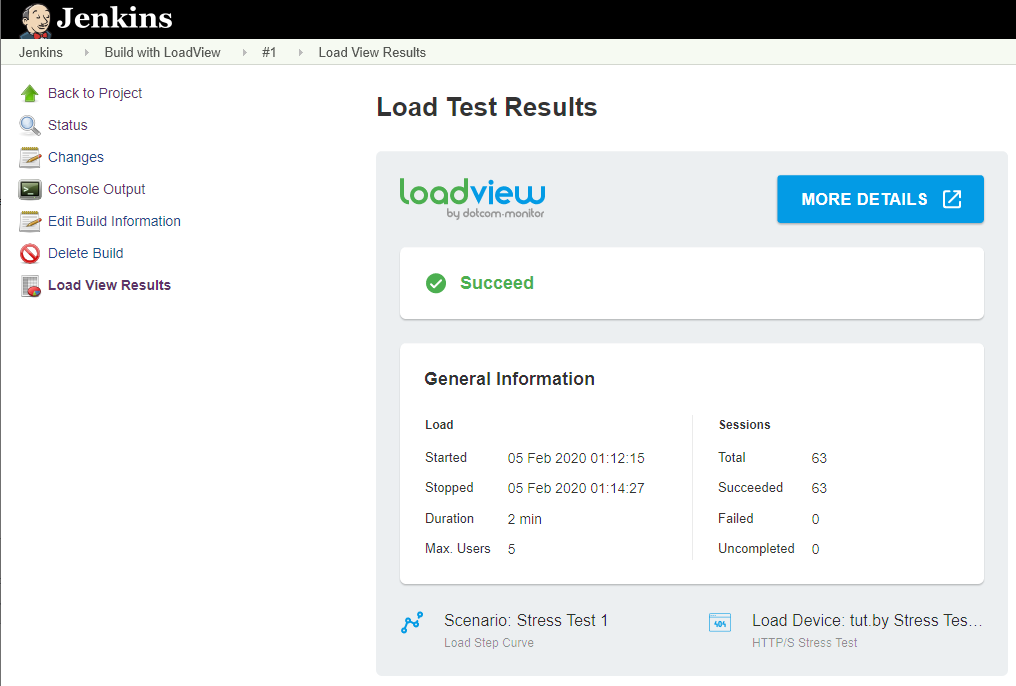This screenshot has height=686, width=1016.
Task: Open the Load View Results breadcrumb
Action: click(x=372, y=52)
